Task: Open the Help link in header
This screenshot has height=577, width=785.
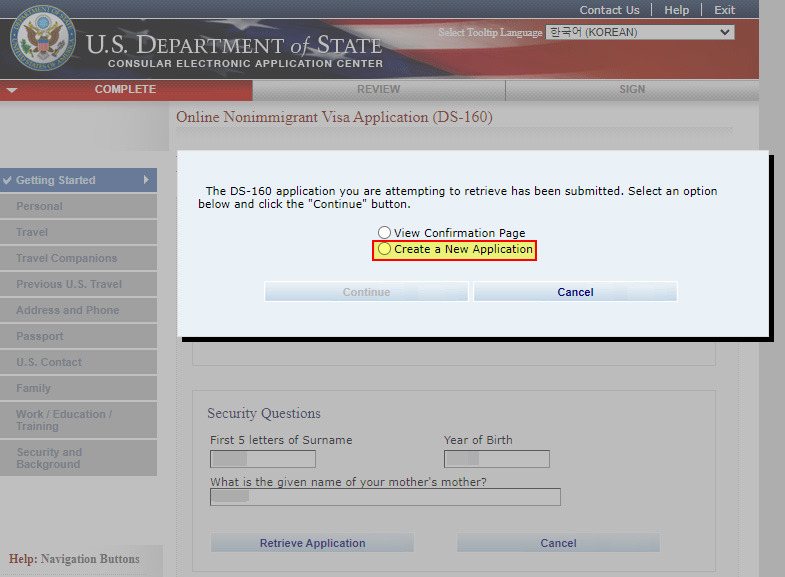Action: pyautogui.click(x=676, y=10)
